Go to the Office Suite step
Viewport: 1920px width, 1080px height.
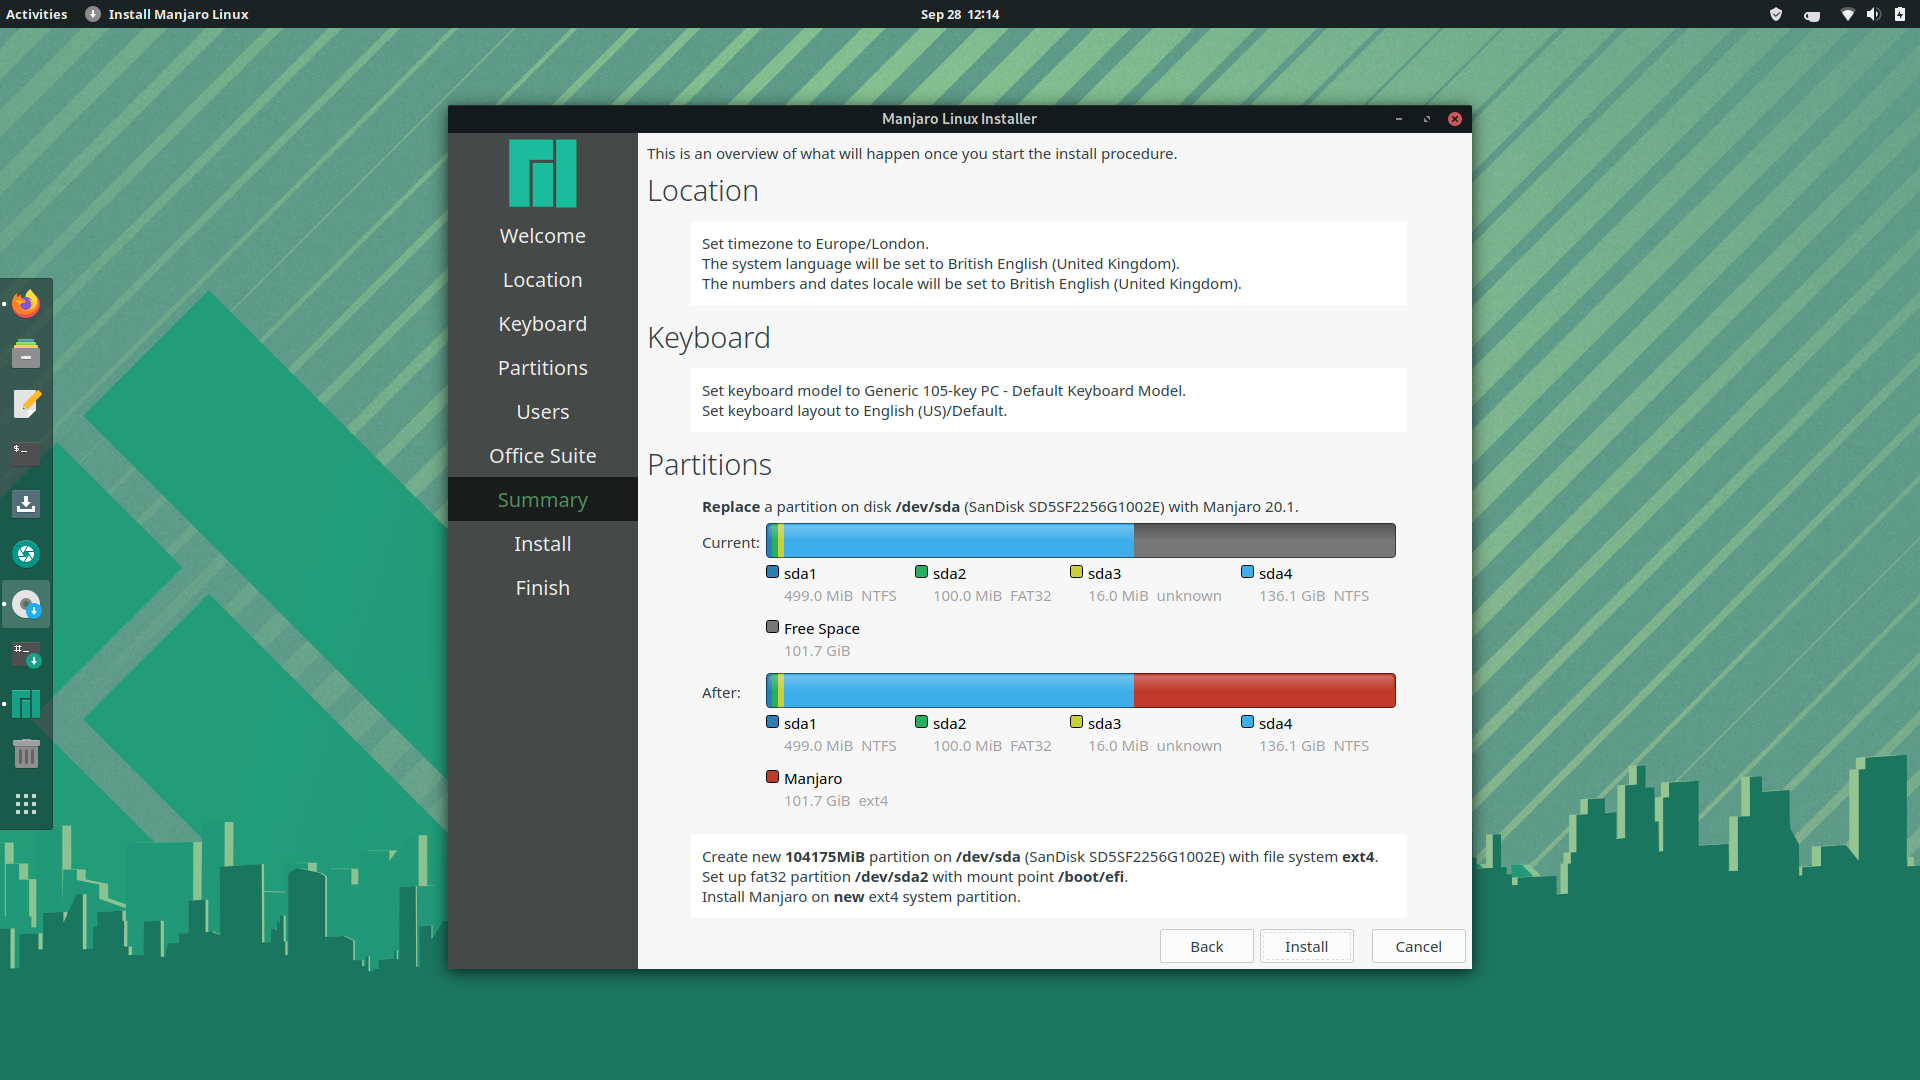click(x=542, y=456)
